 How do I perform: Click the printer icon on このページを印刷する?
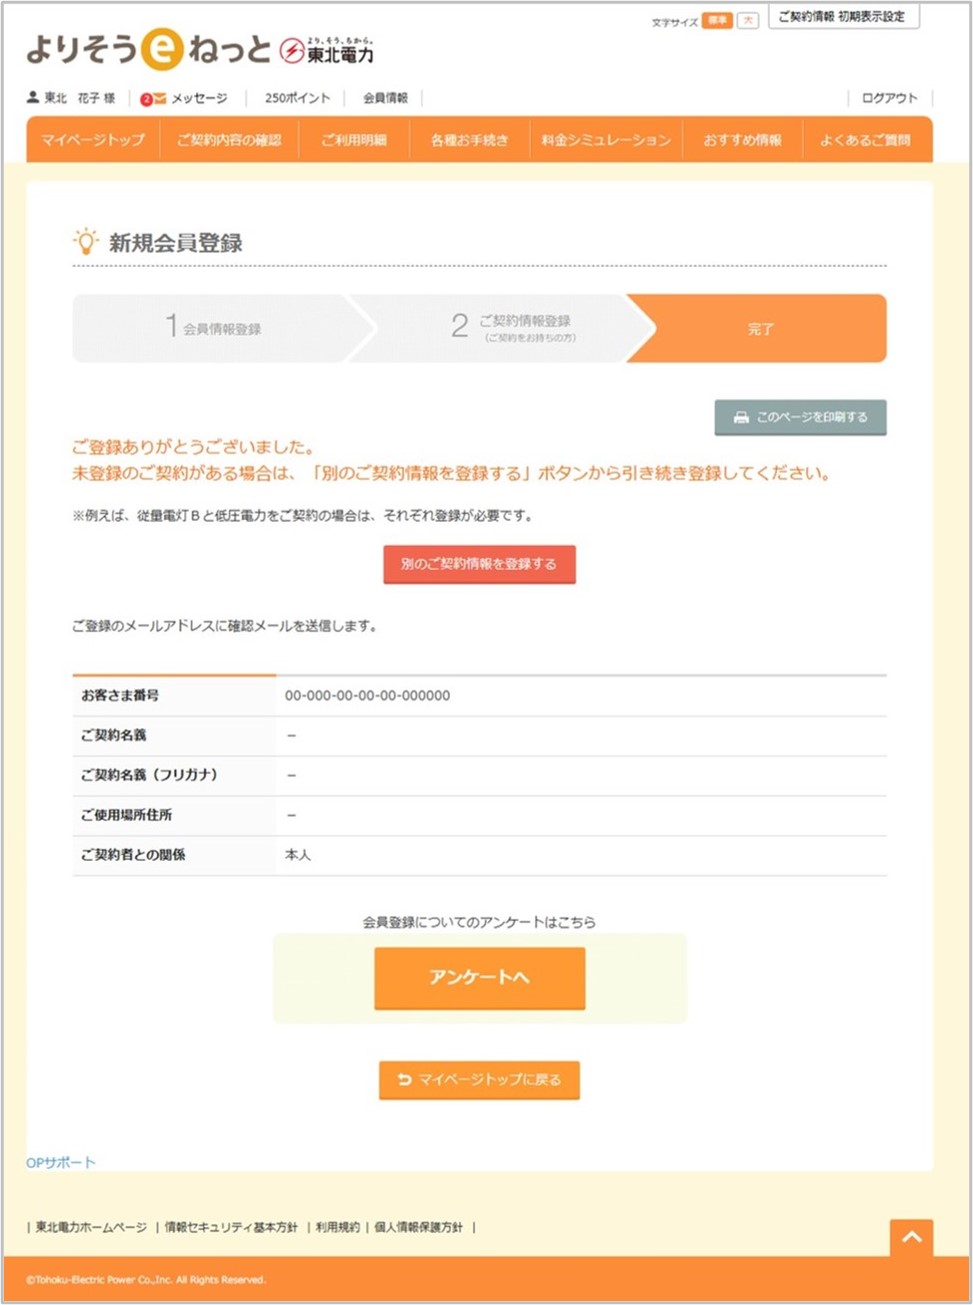coord(740,417)
